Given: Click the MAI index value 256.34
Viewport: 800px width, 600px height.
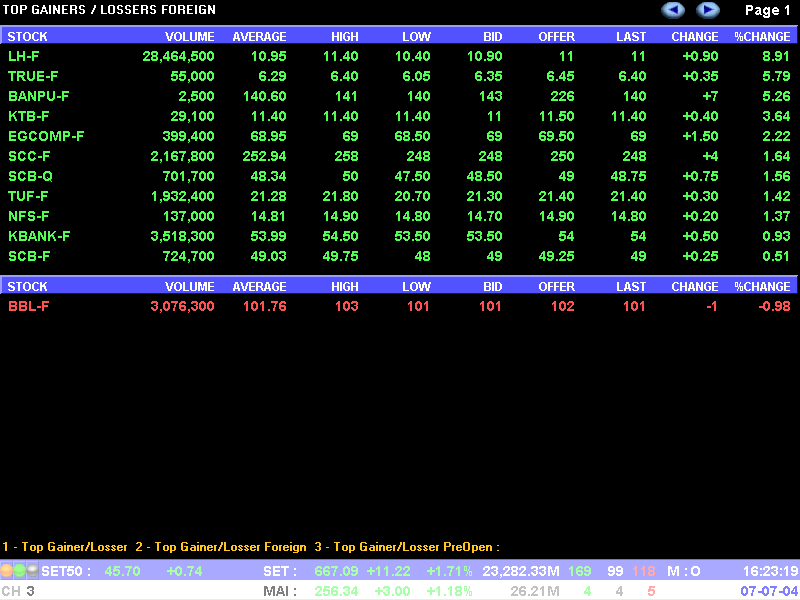Looking at the screenshot, I should tap(336, 591).
